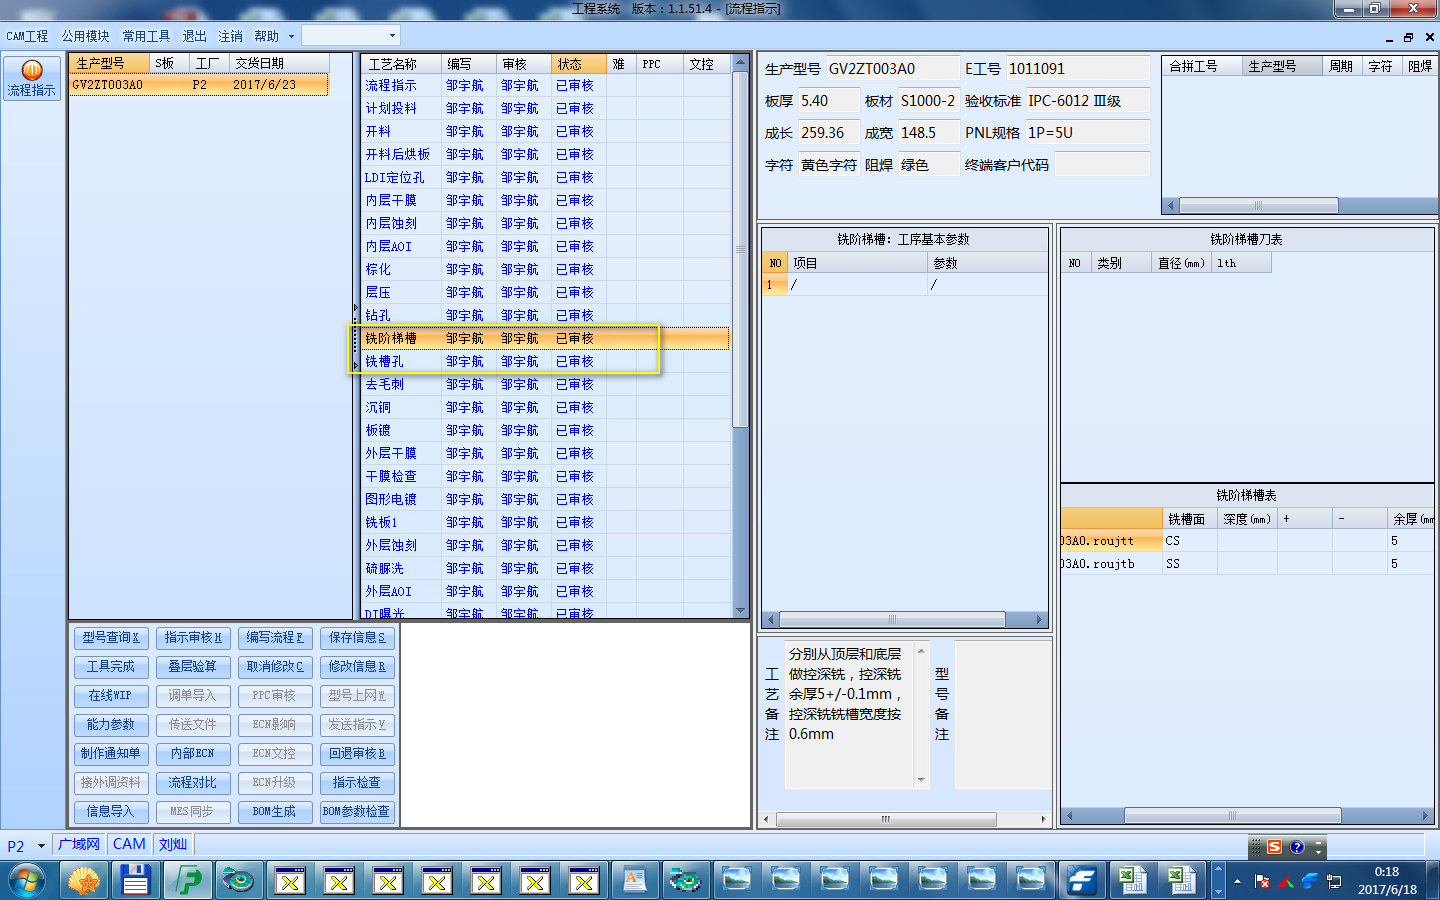1440x900 pixels.
Task: Click the 生产型号 input field GV2ZT003A0
Action: (x=891, y=69)
